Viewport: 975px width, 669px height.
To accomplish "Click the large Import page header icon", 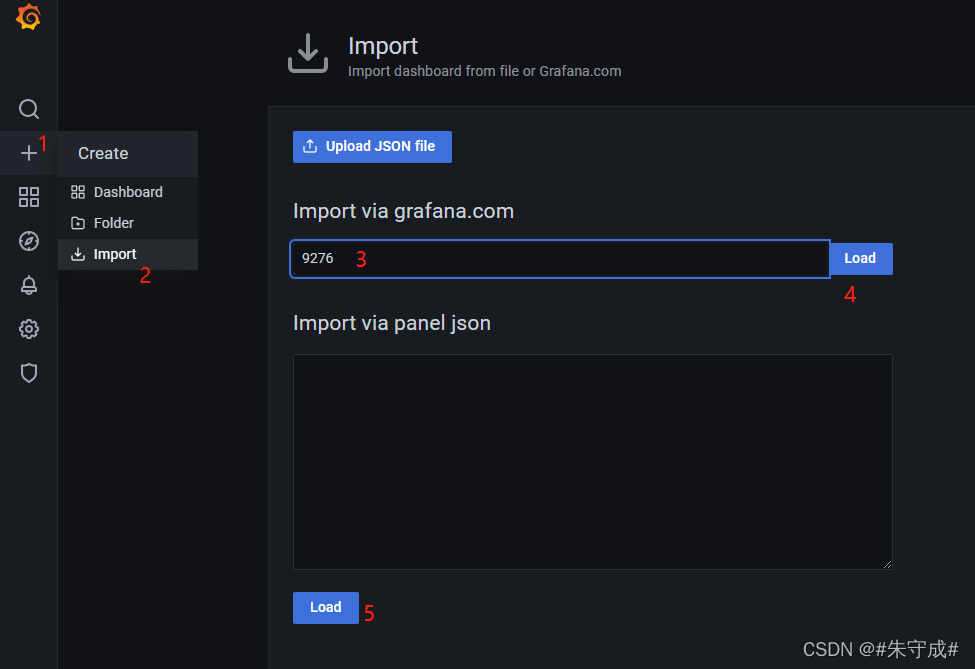I will pyautogui.click(x=308, y=53).
